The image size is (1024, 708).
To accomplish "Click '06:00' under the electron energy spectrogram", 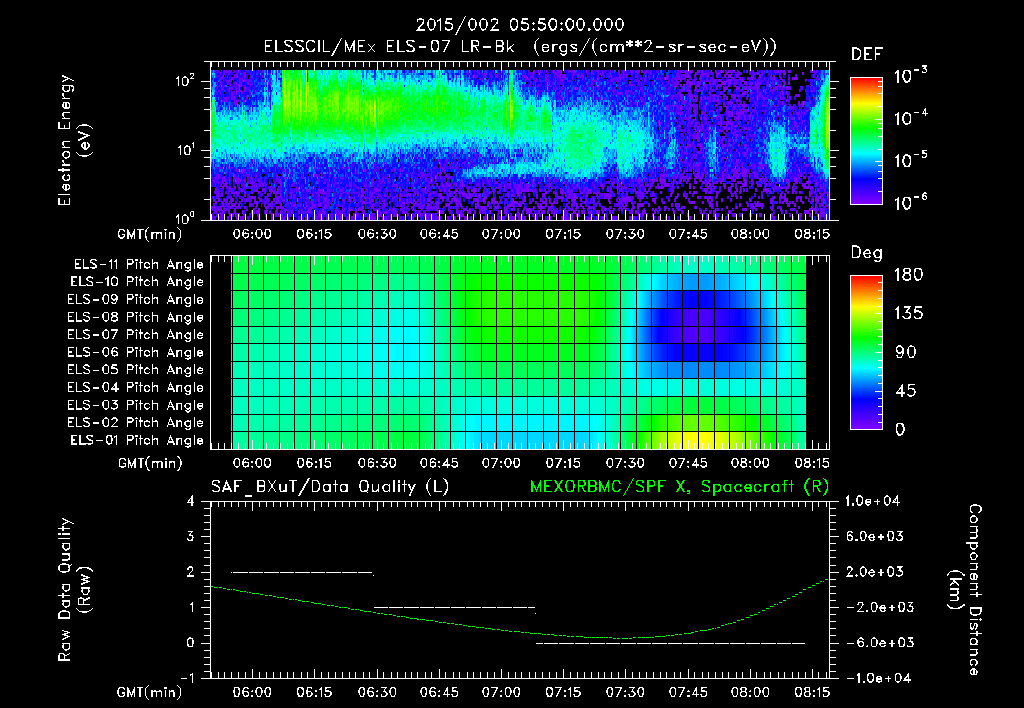I will (x=252, y=234).
